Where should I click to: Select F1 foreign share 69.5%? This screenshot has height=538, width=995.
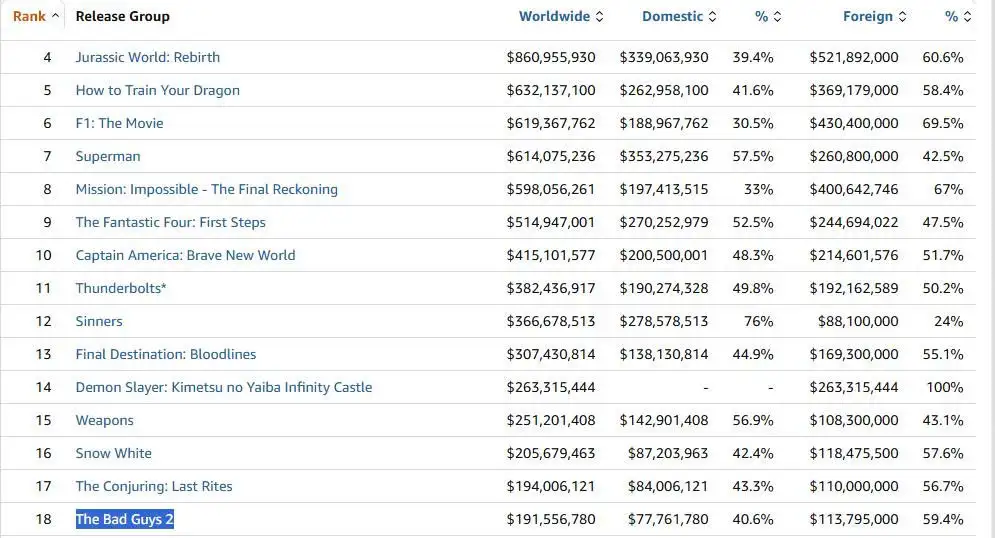tap(943, 123)
